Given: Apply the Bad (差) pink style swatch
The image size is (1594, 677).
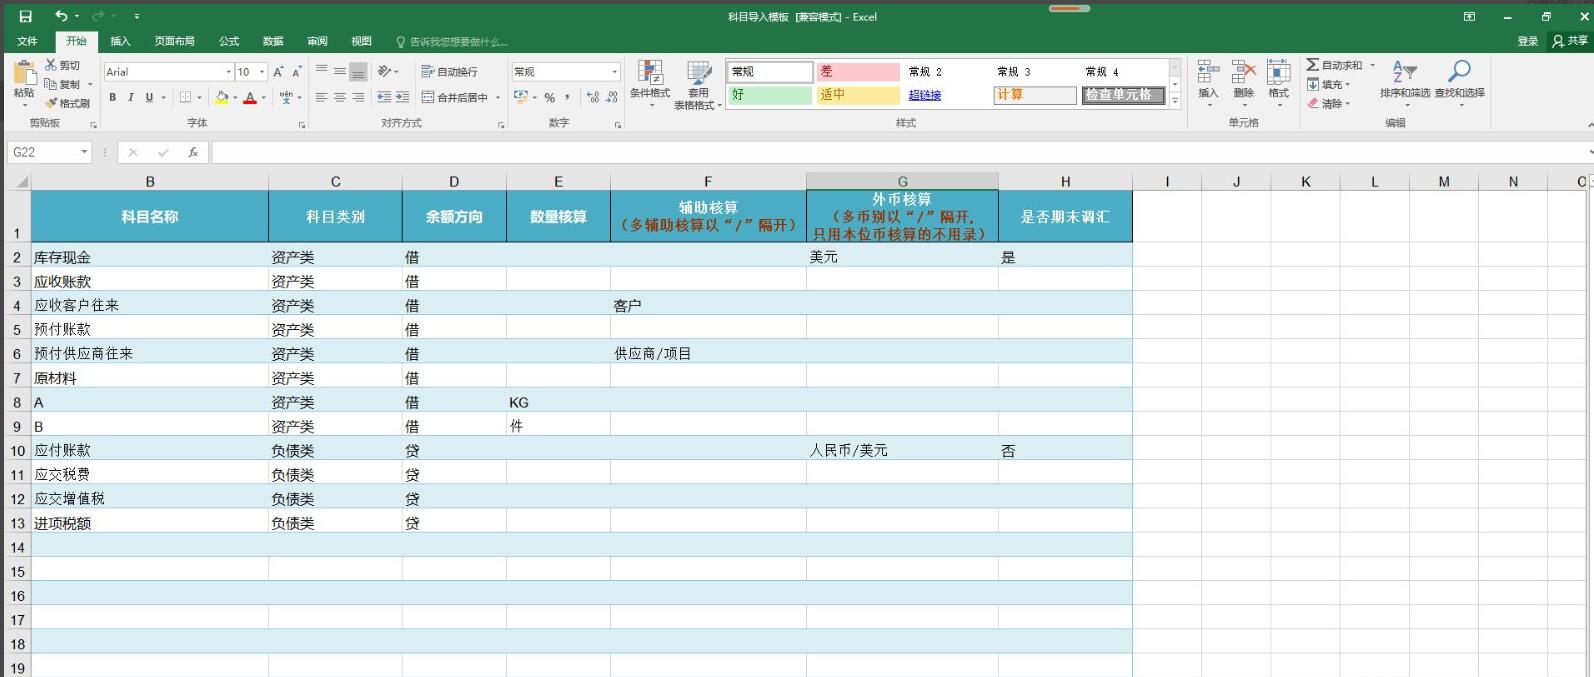Looking at the screenshot, I should [858, 72].
